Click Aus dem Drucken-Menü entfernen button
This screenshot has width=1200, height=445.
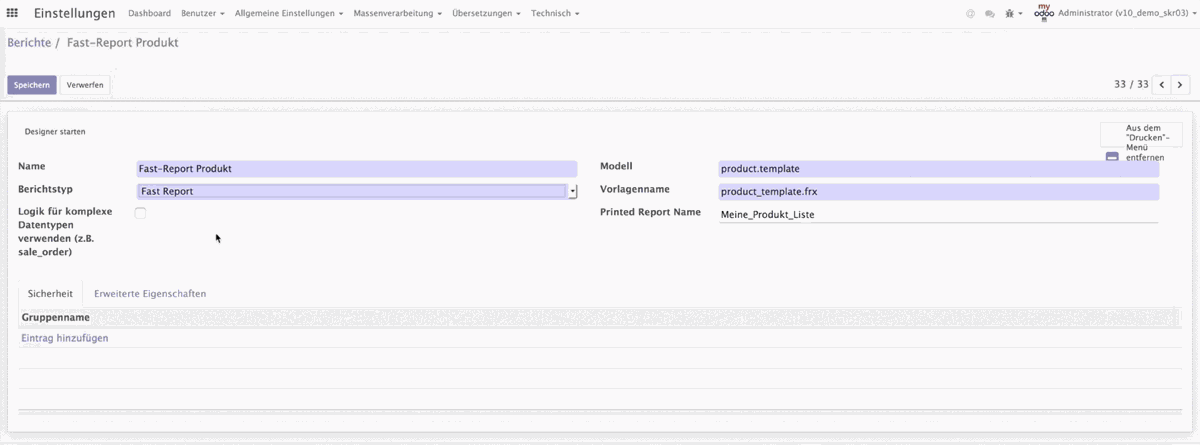1141,143
